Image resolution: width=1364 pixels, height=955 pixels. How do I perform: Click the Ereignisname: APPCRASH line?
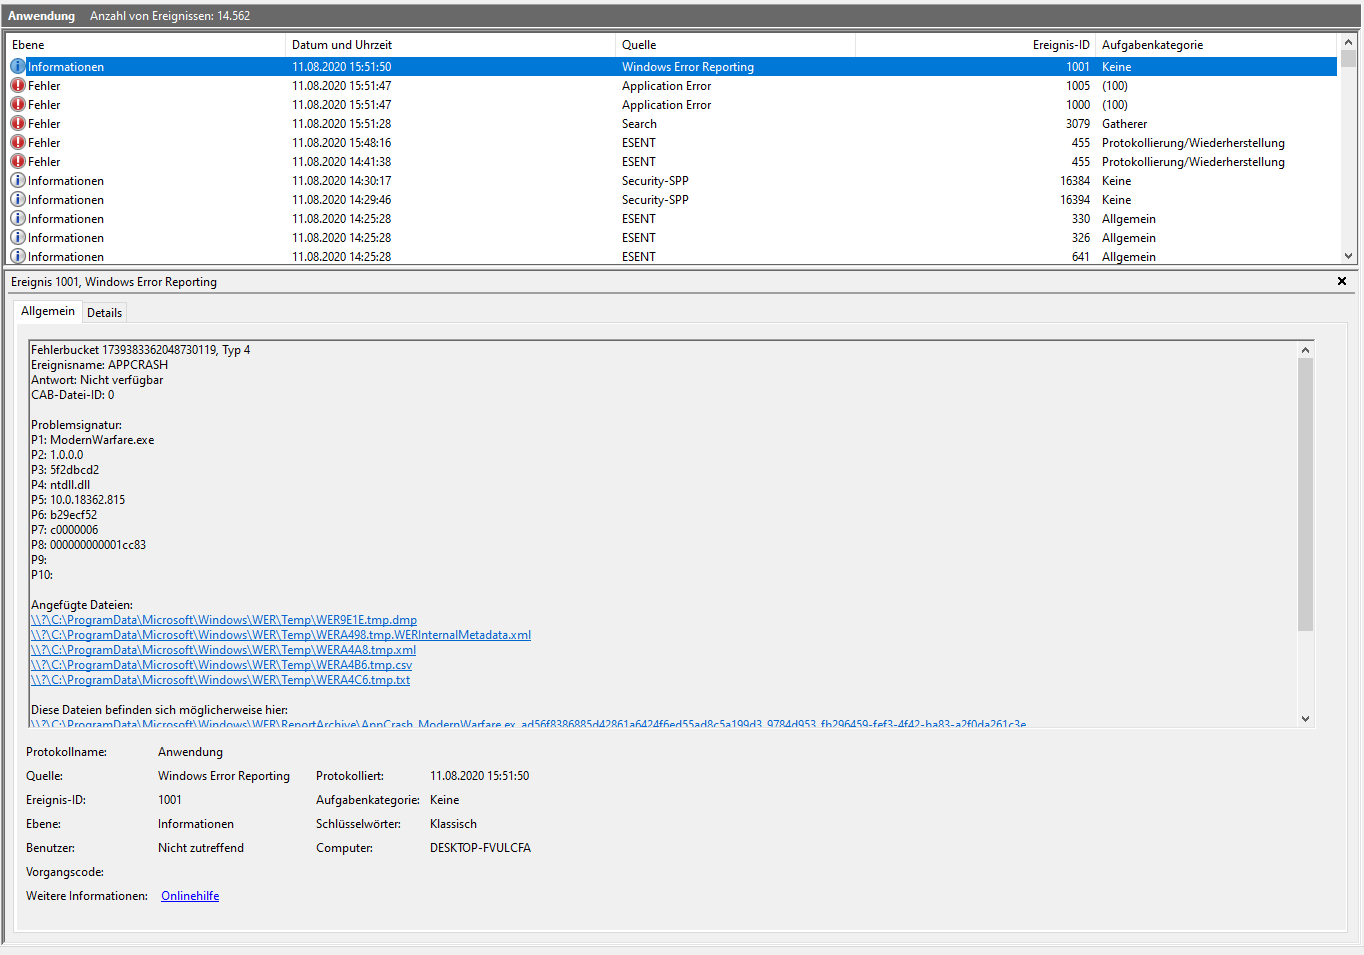[x=99, y=365]
